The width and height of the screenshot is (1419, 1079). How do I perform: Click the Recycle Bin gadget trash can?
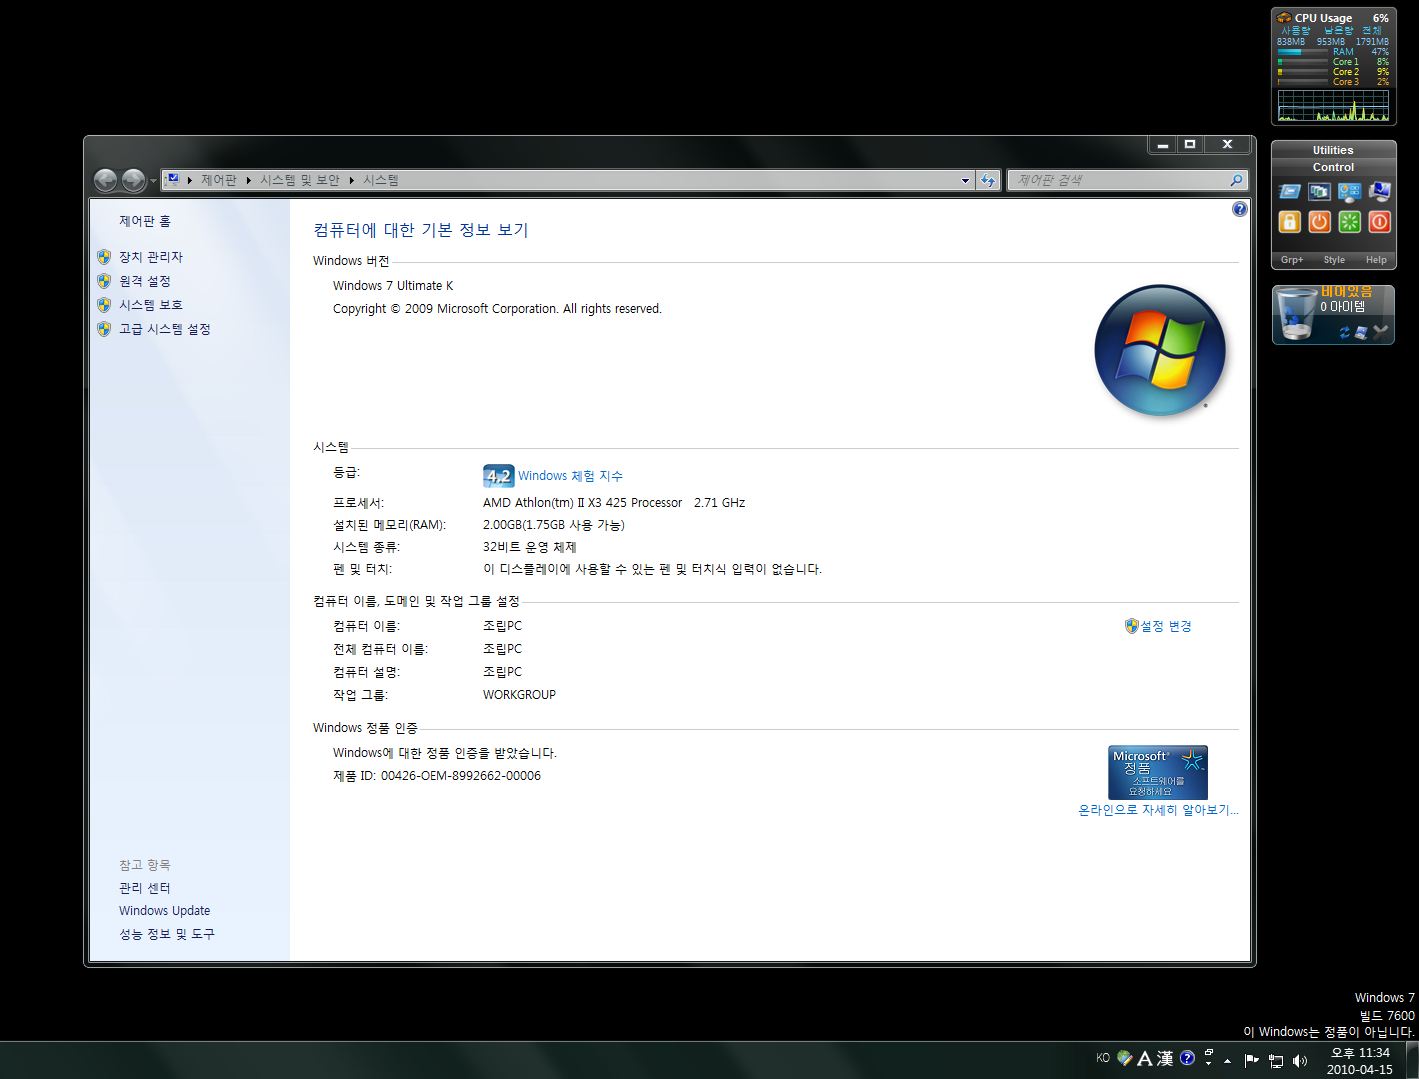click(x=1296, y=314)
